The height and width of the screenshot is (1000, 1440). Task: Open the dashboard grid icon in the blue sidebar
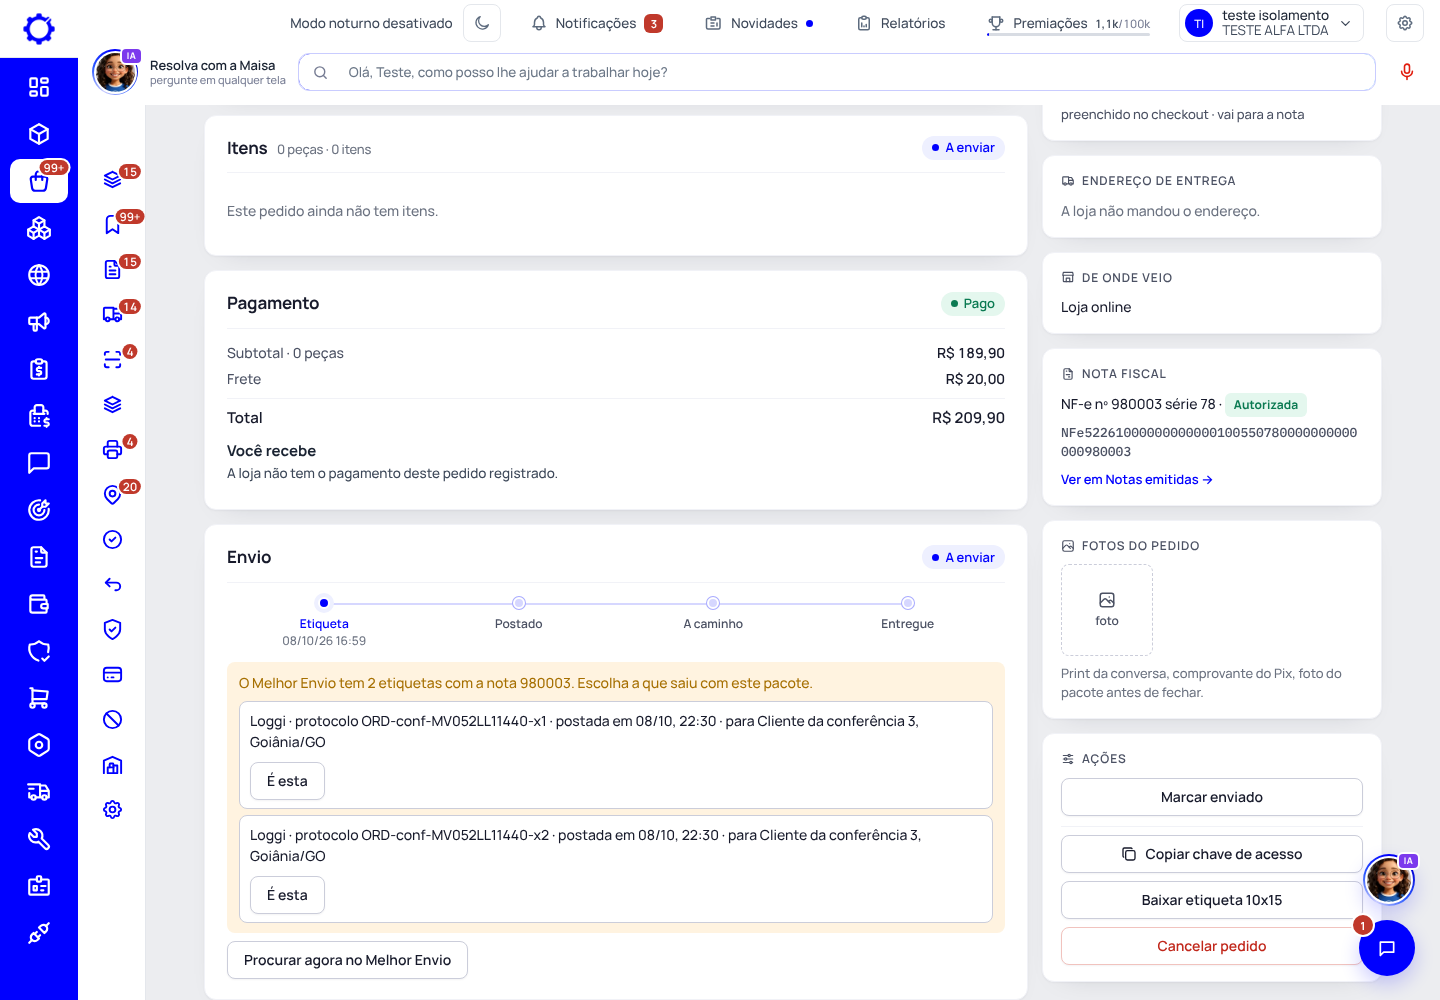pyautogui.click(x=39, y=87)
